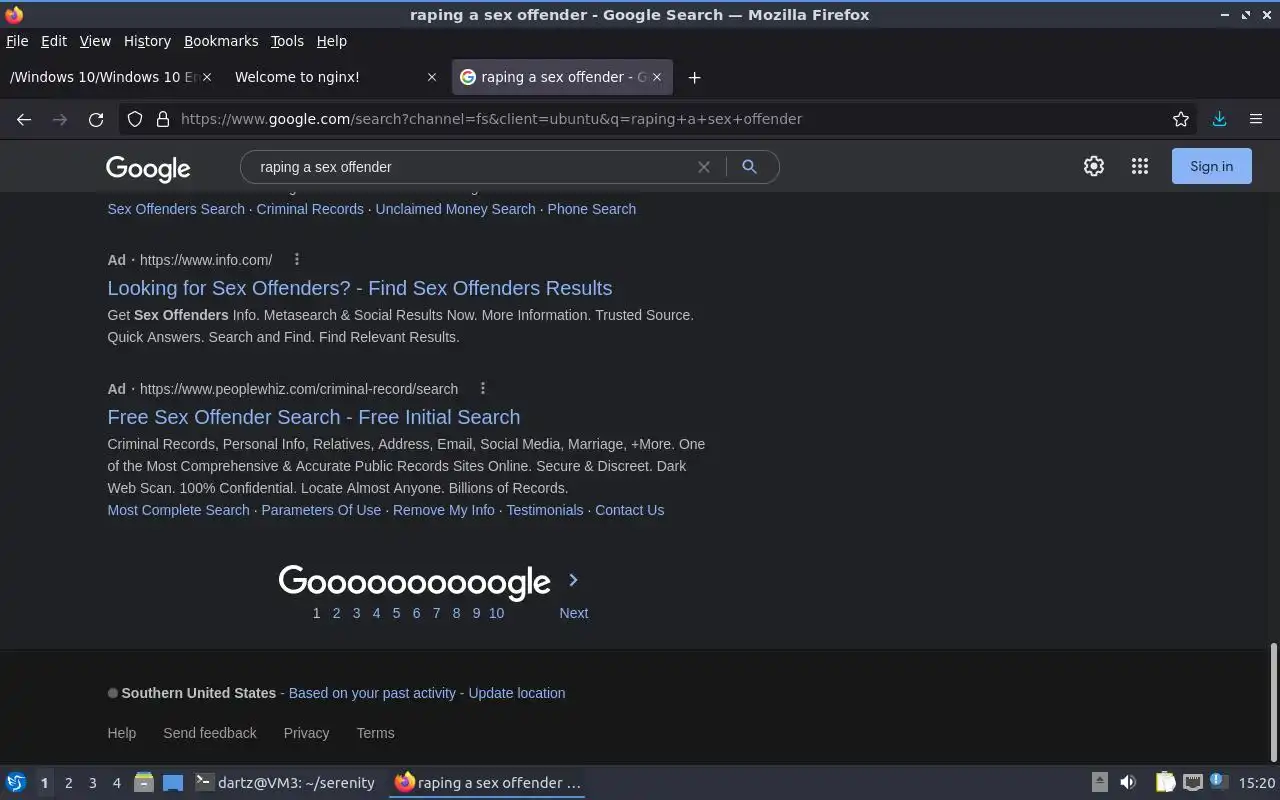Open Unclaimed Money Search sitelink

point(456,209)
